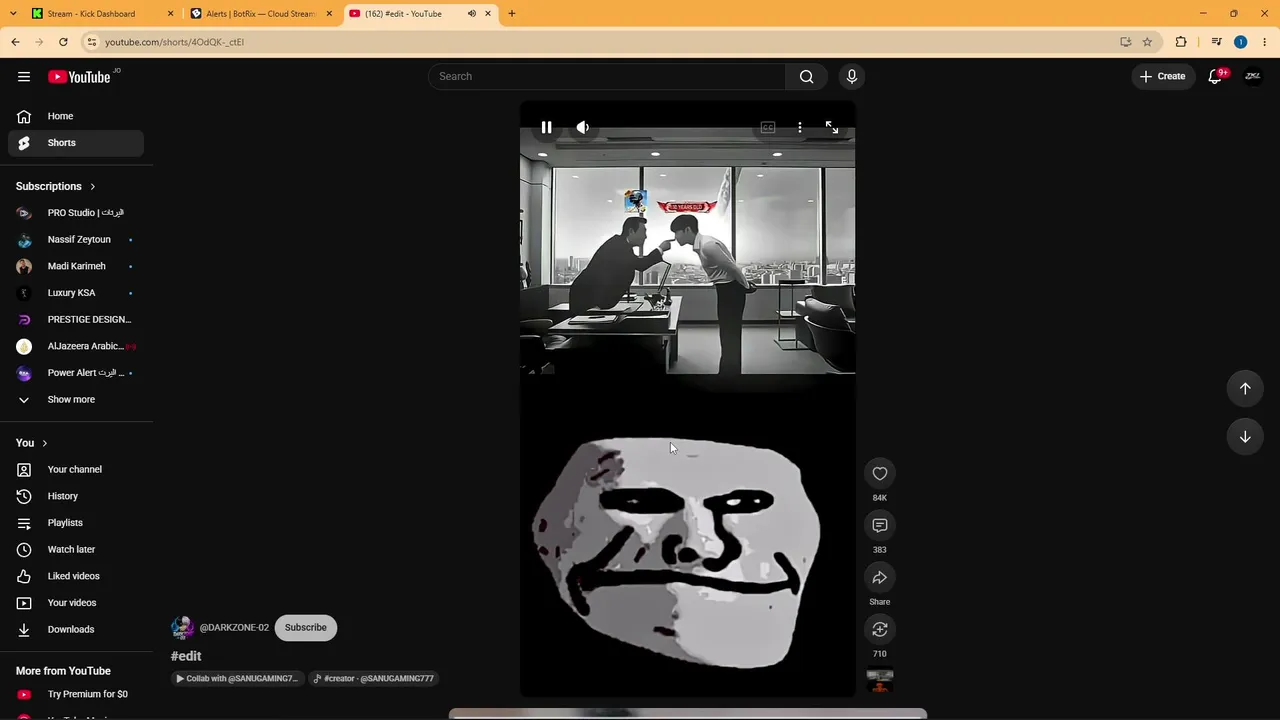Close the Stream - Kick Dashboard tab
Image resolution: width=1280 pixels, height=720 pixels.
tap(170, 14)
